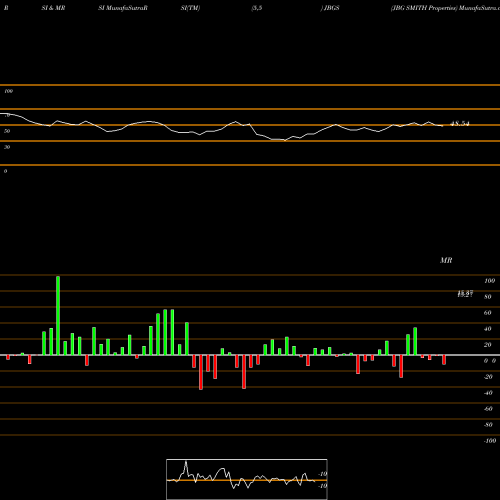This screenshot has width=500, height=500.
Task: Select the tallest green bar in MR chart
Action: [x=58, y=316]
